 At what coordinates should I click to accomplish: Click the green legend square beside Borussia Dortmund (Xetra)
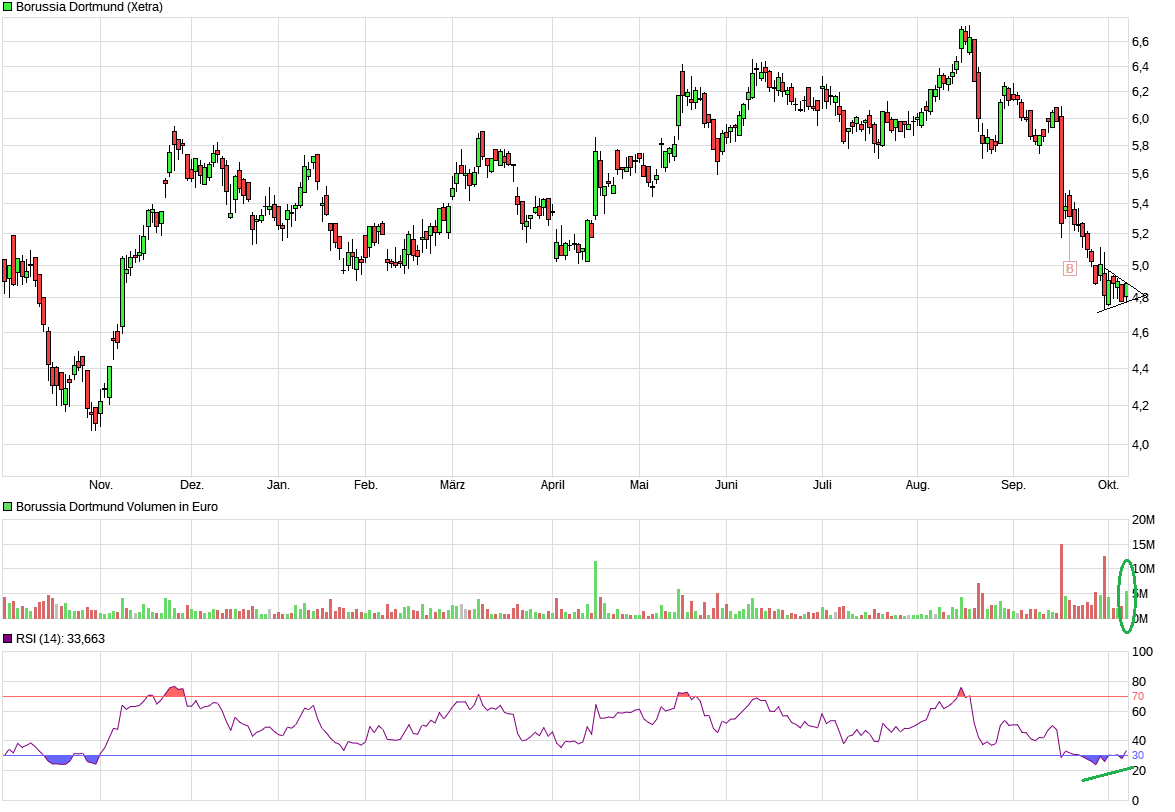click(8, 7)
